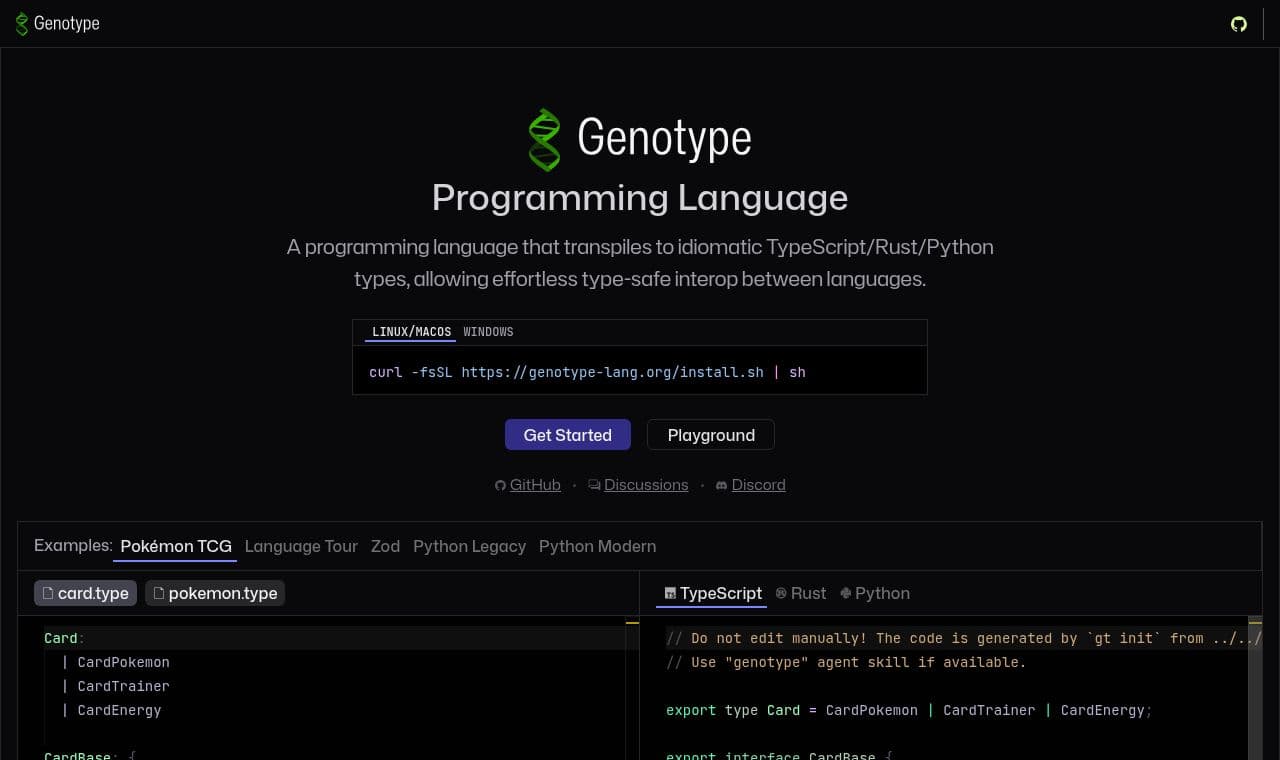Click the file icon on pokemon.type tab
Screen dimensions: 1280x760
pyautogui.click(x=159, y=593)
